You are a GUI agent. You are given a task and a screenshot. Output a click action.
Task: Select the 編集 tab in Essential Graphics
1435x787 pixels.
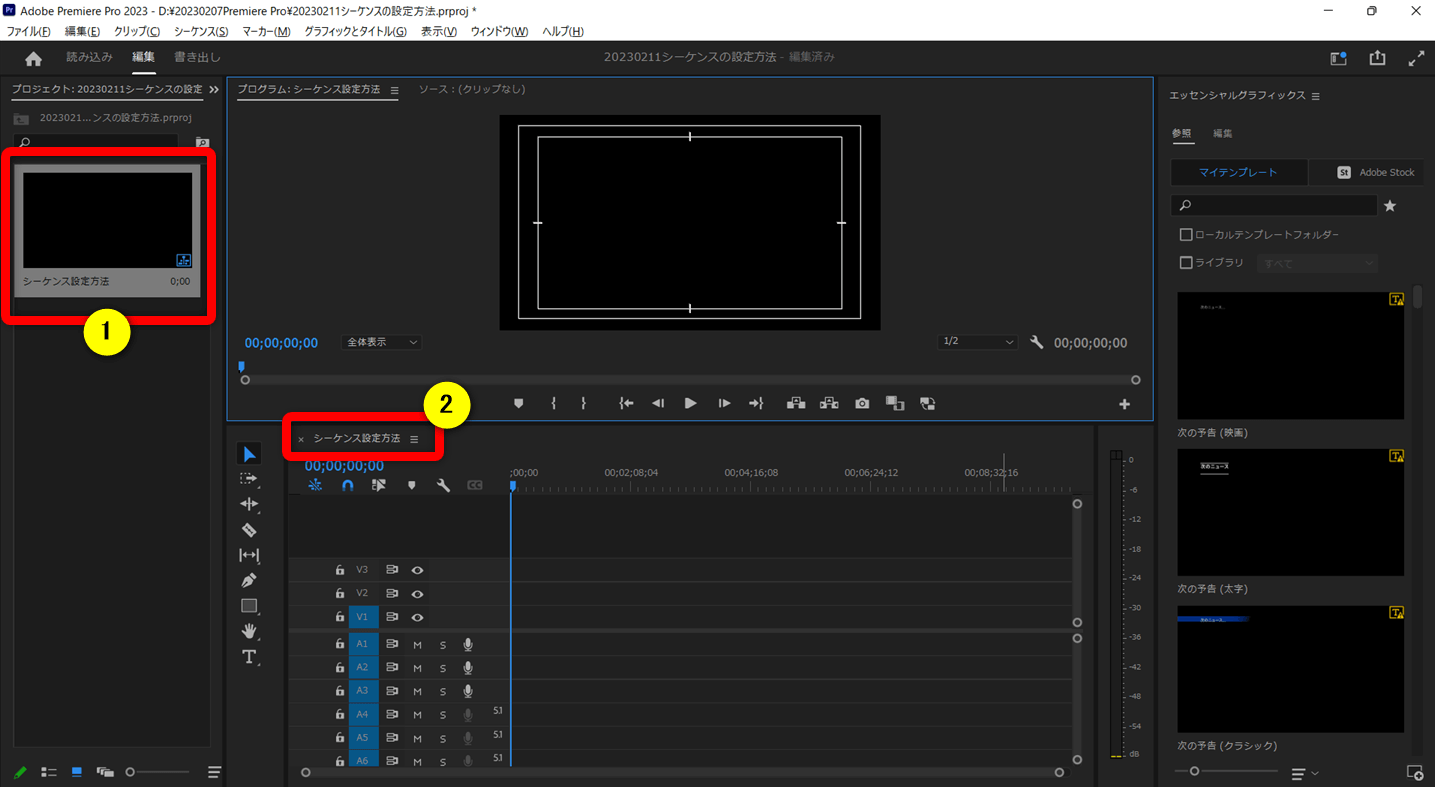click(1223, 133)
